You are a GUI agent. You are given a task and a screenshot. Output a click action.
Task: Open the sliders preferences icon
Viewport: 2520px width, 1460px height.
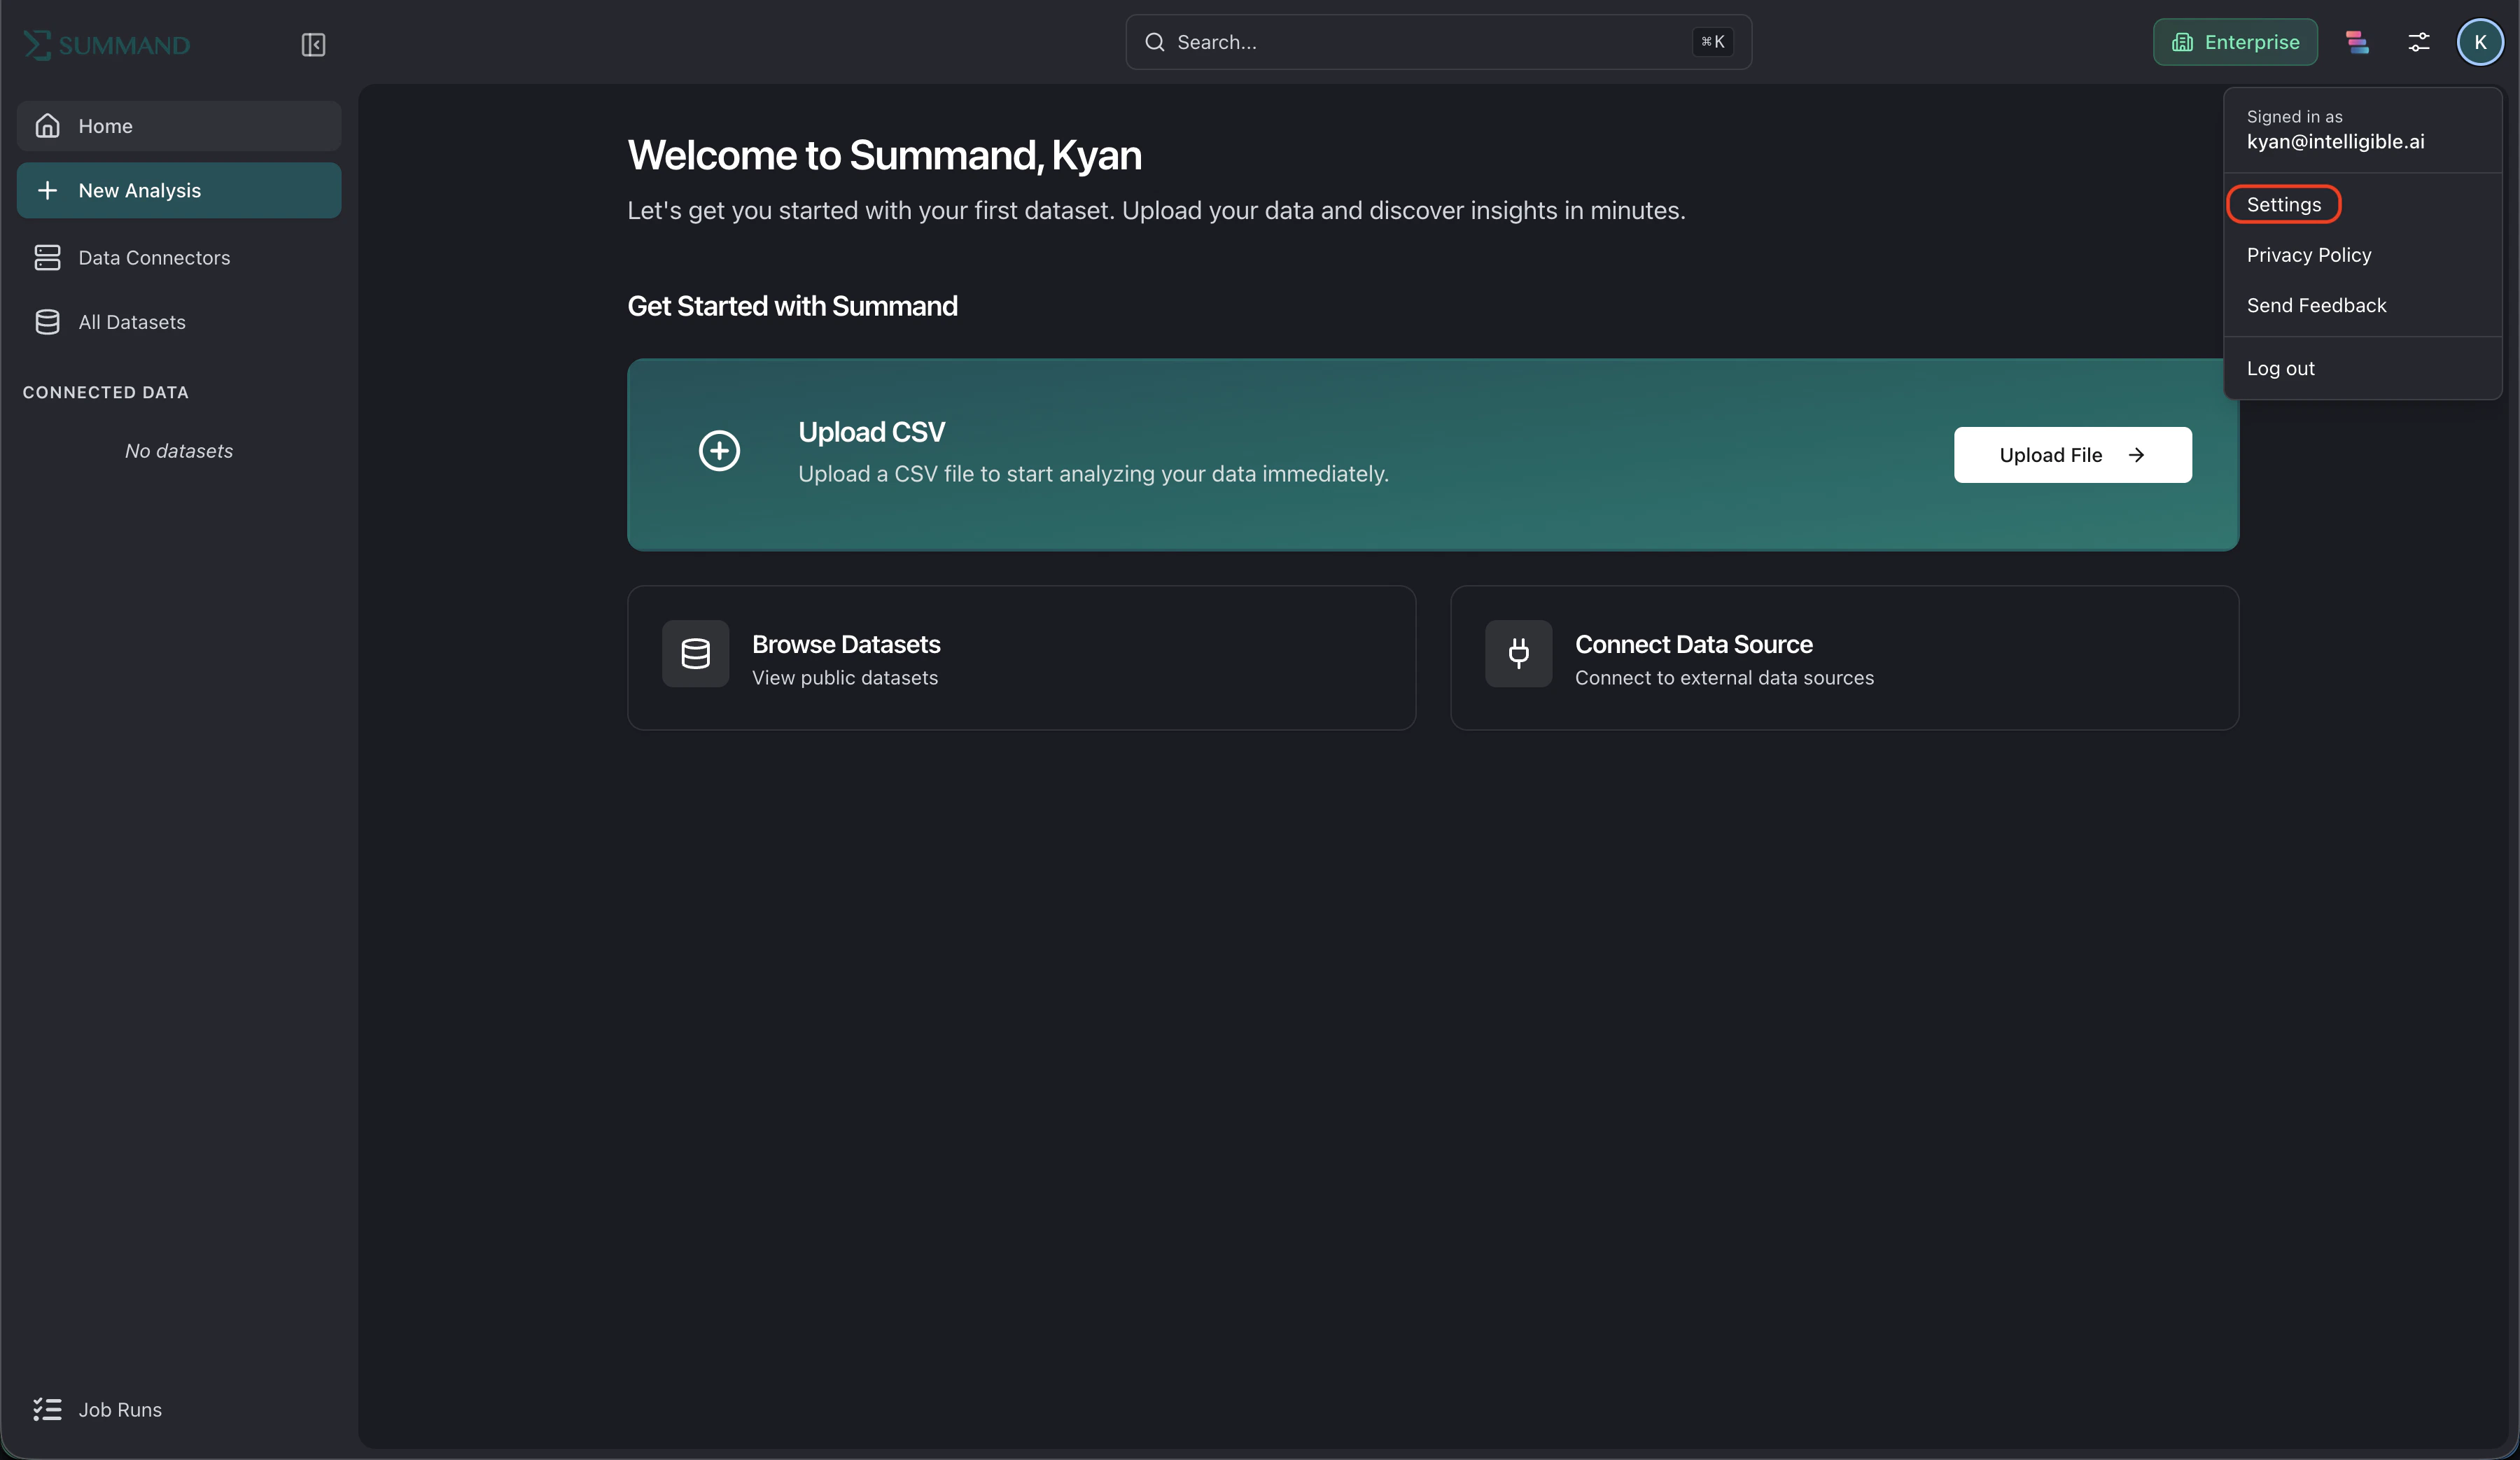point(2418,42)
